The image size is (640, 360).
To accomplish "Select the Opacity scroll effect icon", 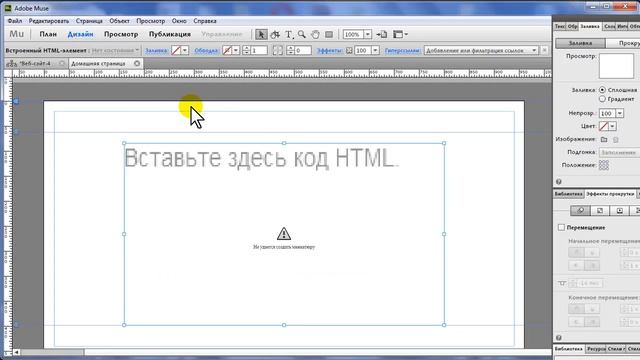I will click(x=600, y=210).
